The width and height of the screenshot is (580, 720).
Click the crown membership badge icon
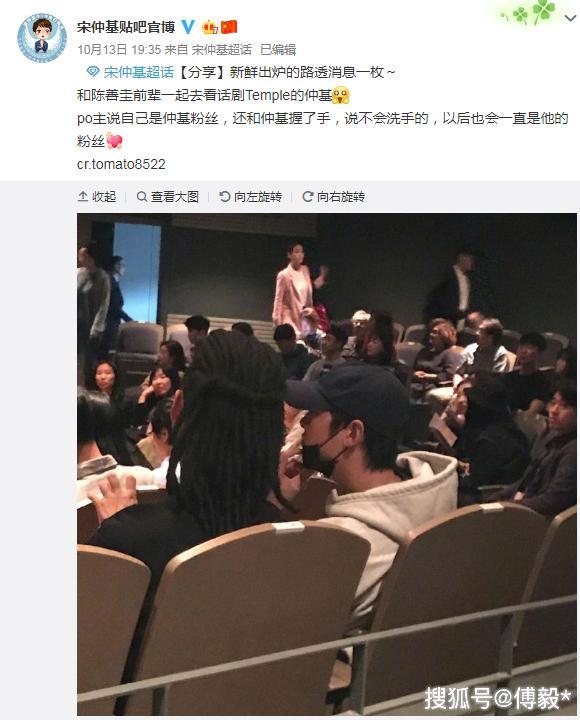coord(210,28)
